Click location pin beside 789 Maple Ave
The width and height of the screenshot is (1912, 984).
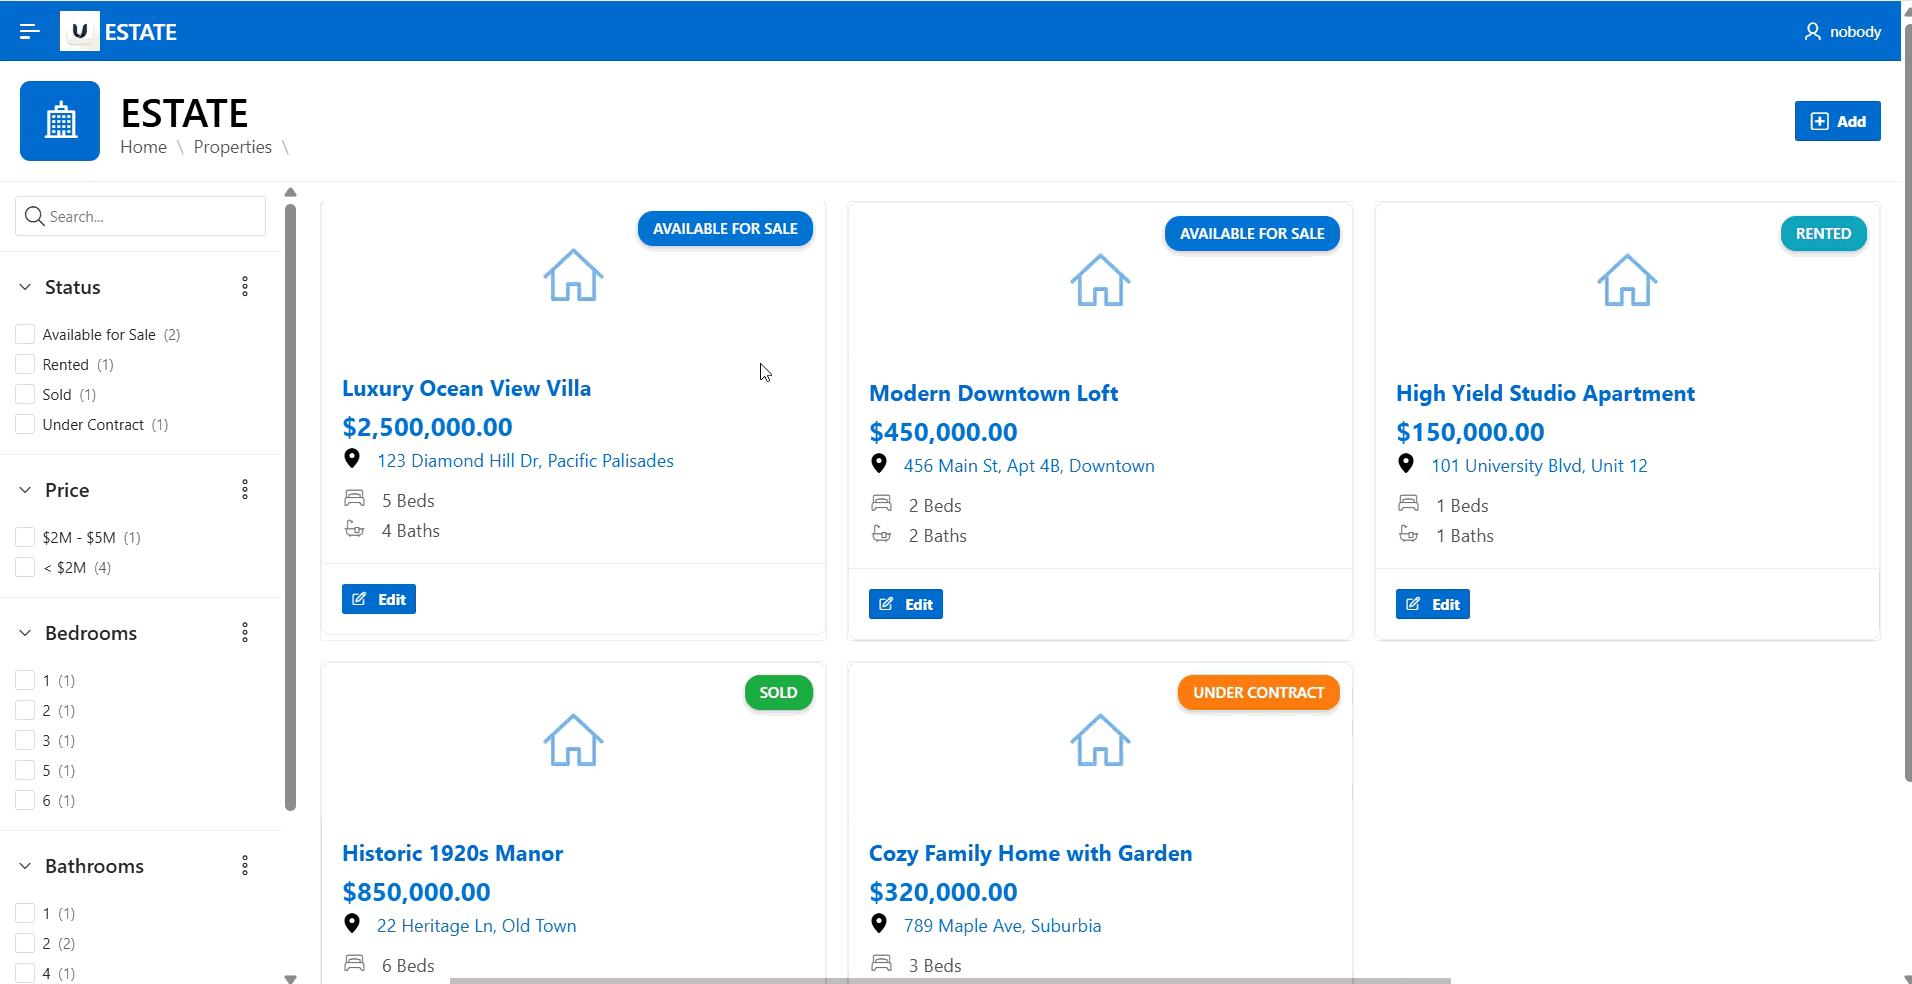pyautogui.click(x=879, y=924)
